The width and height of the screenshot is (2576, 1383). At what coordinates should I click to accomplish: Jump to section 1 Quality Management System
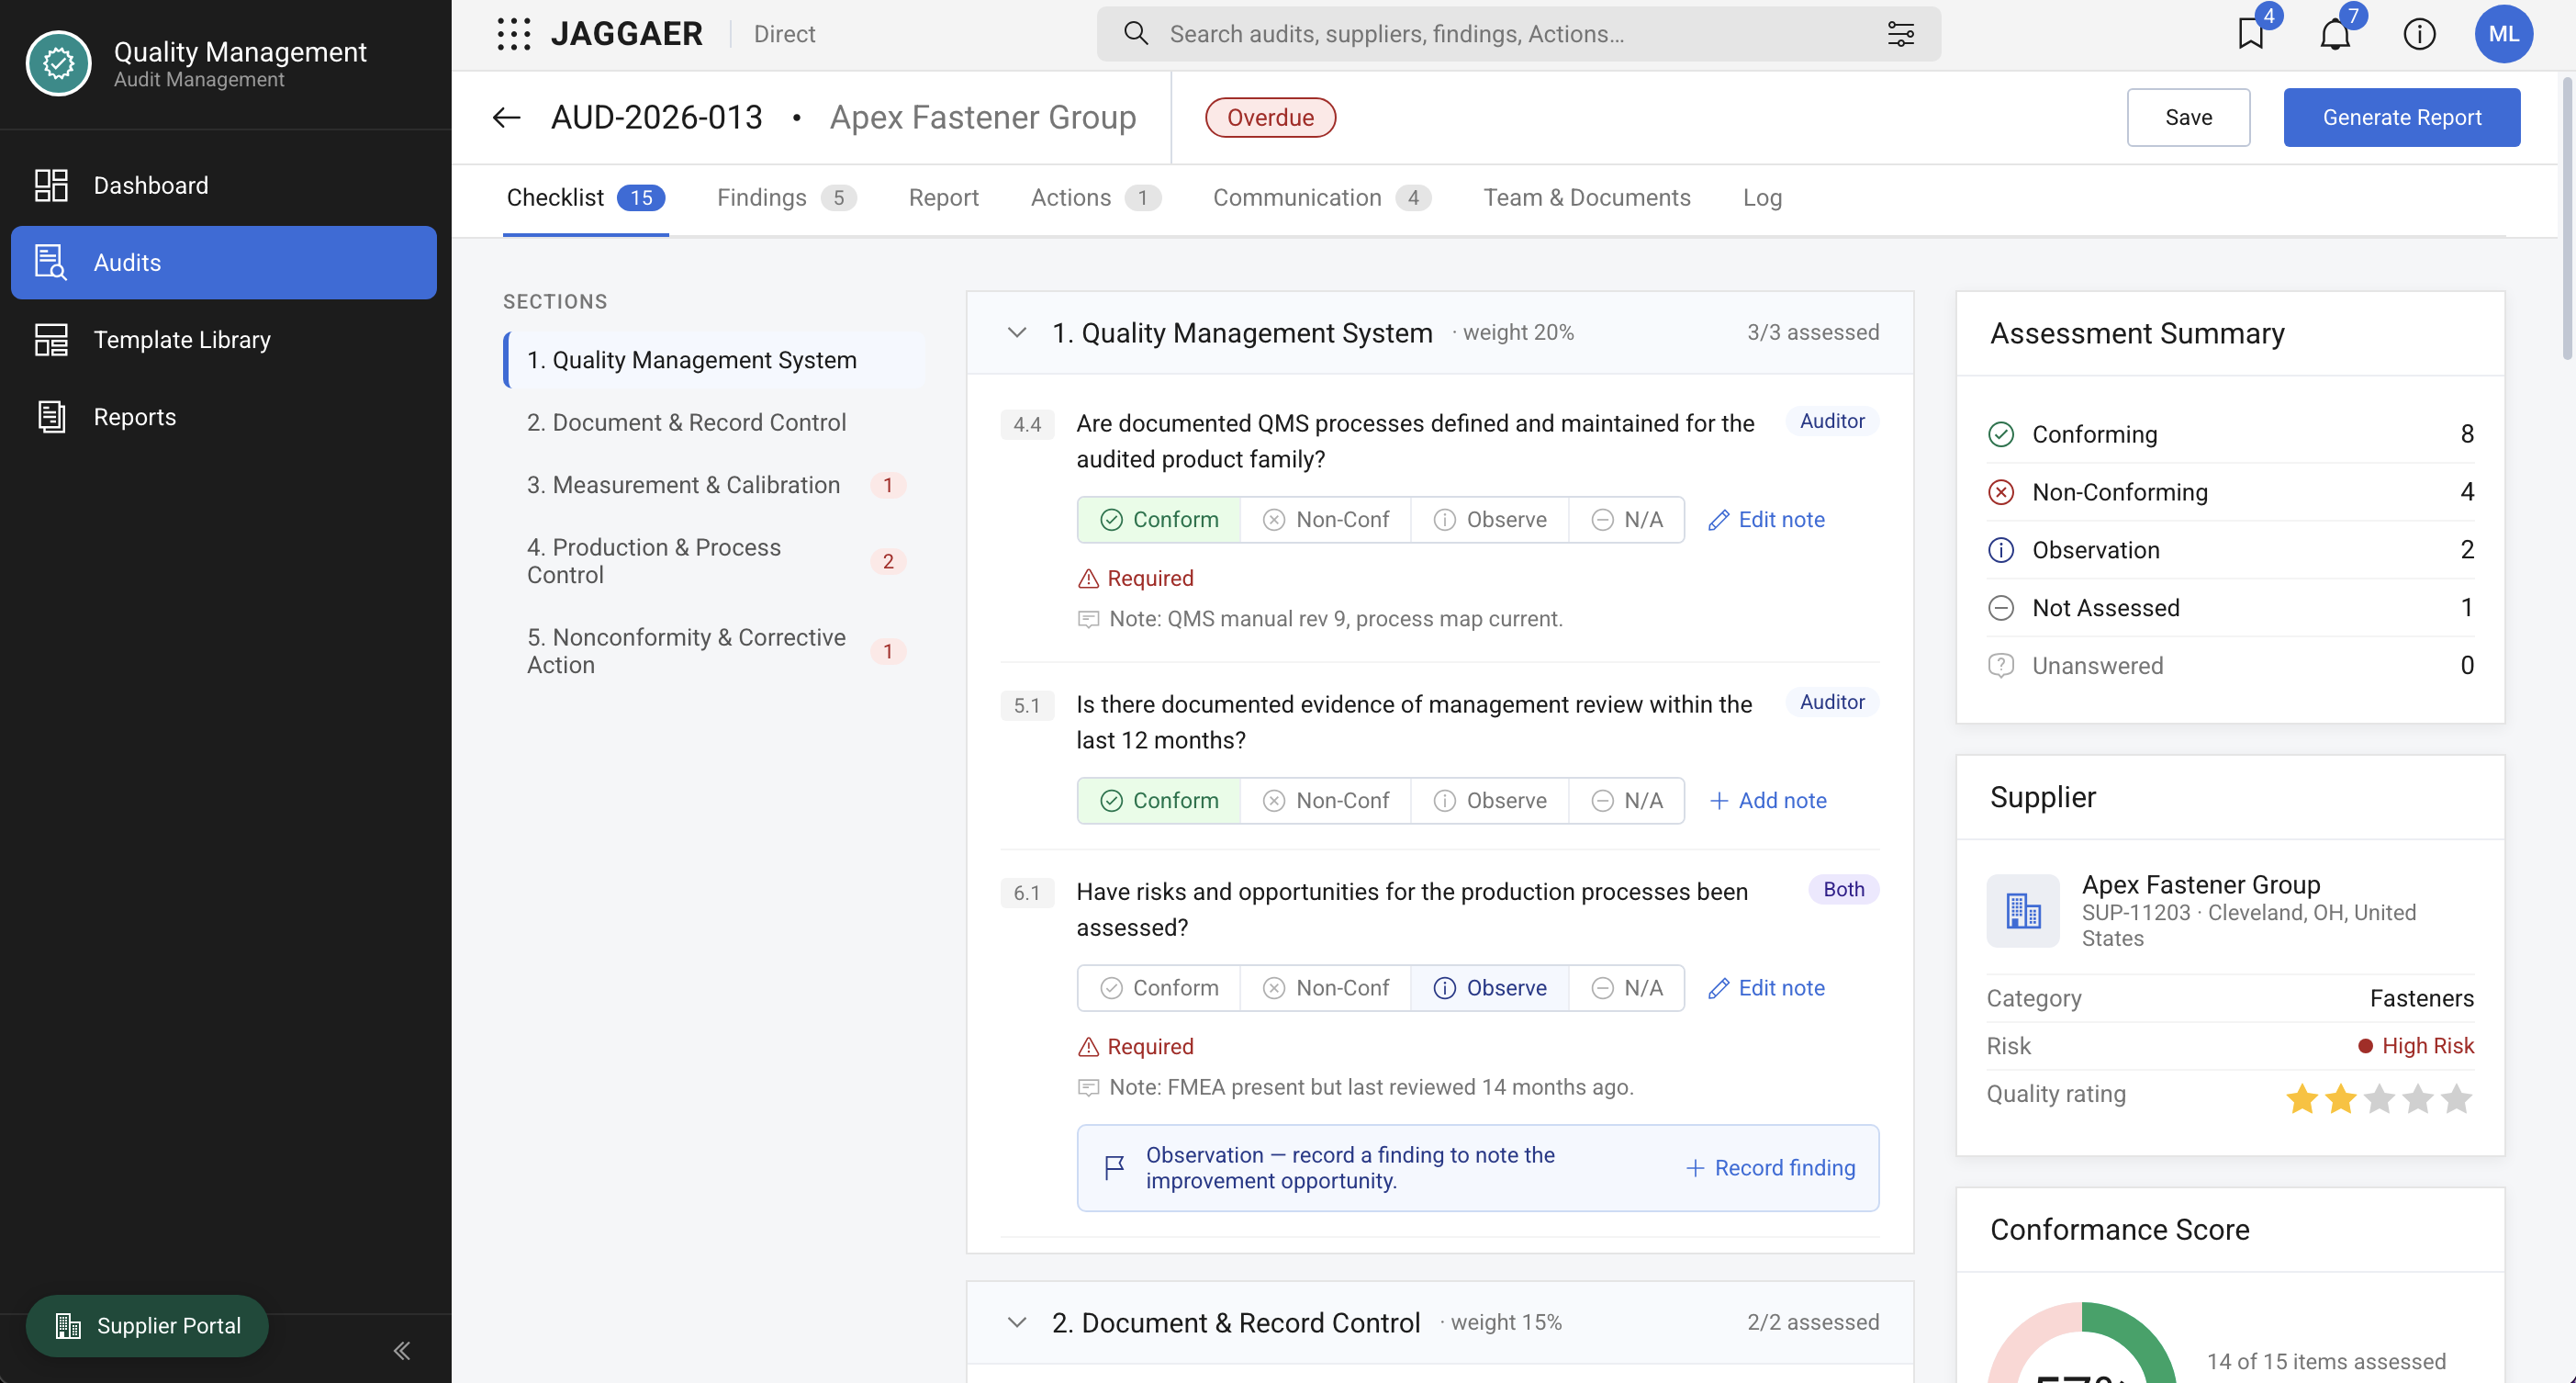pos(714,360)
